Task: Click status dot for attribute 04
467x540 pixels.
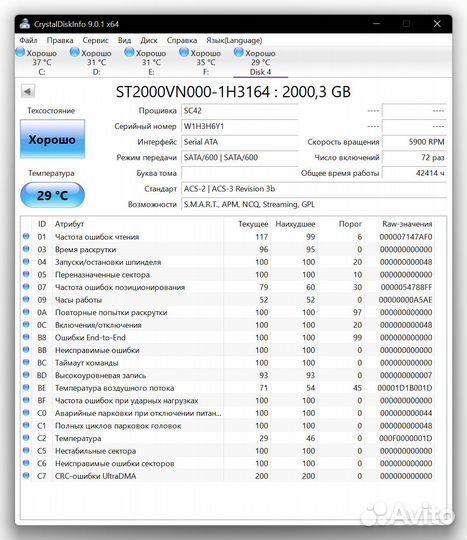Action: pos(26,261)
